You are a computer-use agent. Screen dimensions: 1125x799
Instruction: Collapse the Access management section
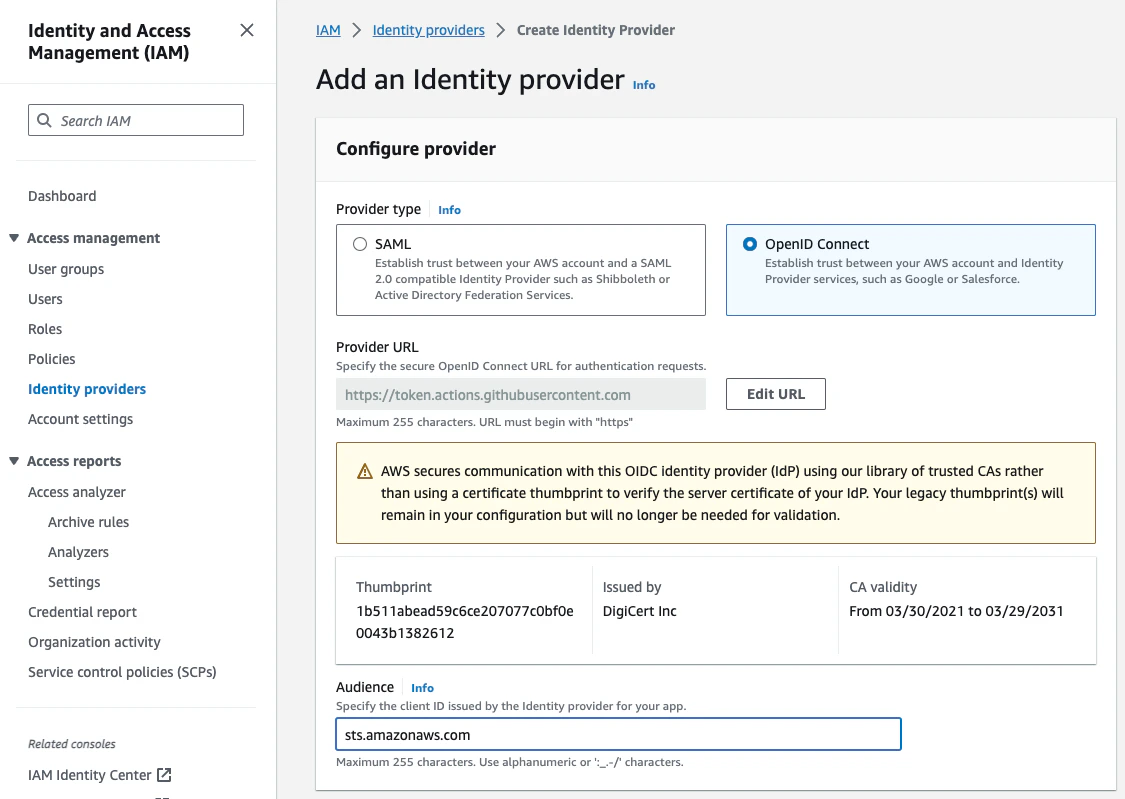[x=13, y=238]
